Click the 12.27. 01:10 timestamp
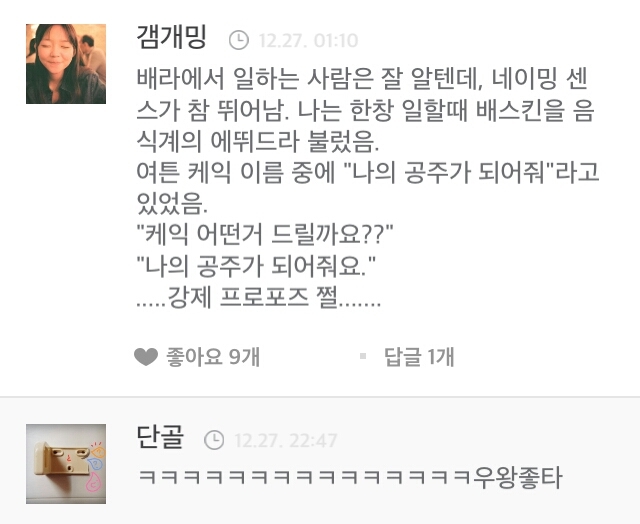The image size is (640, 524). [x=308, y=40]
